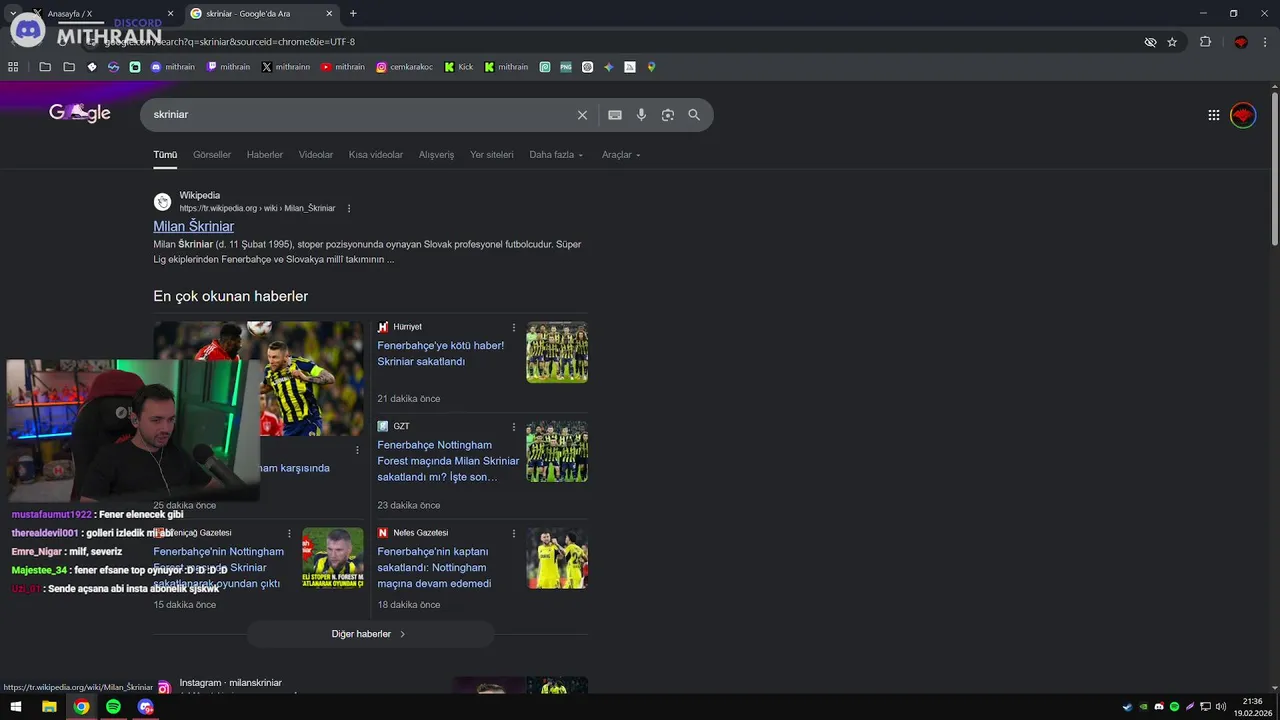Open the bookmarks apps grid icon

13,67
